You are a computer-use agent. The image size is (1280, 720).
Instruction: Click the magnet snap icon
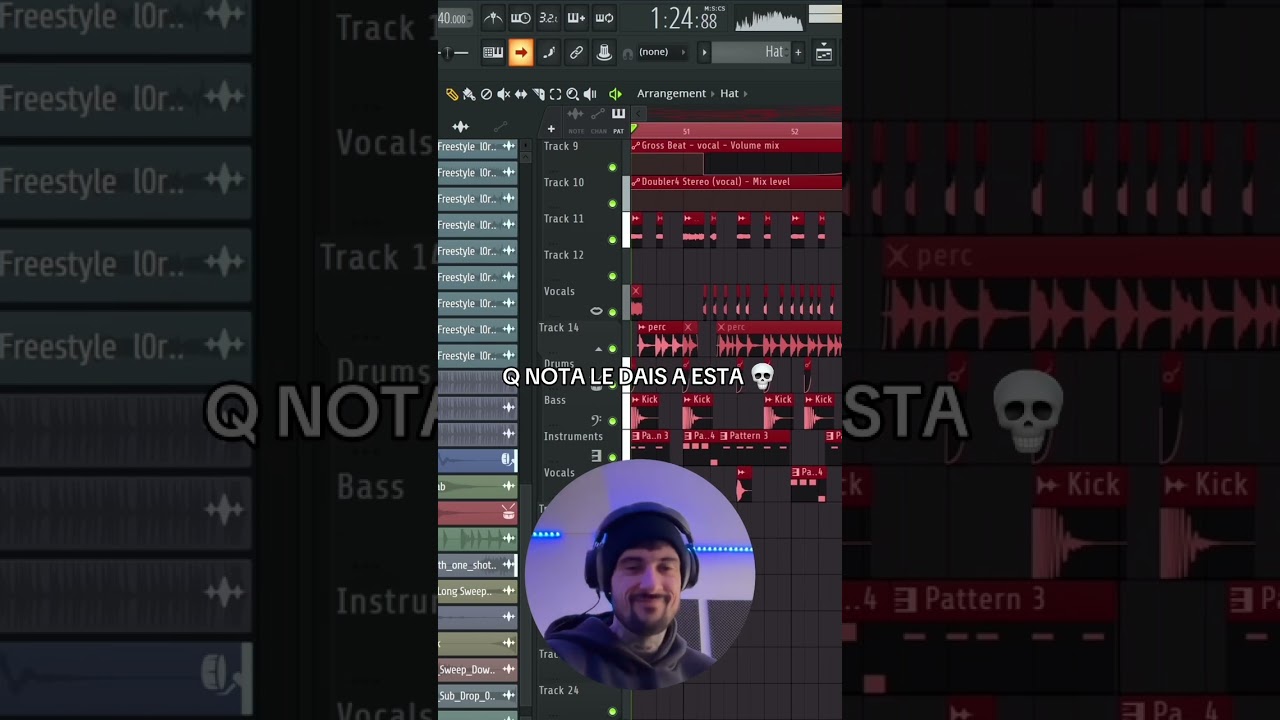627,53
